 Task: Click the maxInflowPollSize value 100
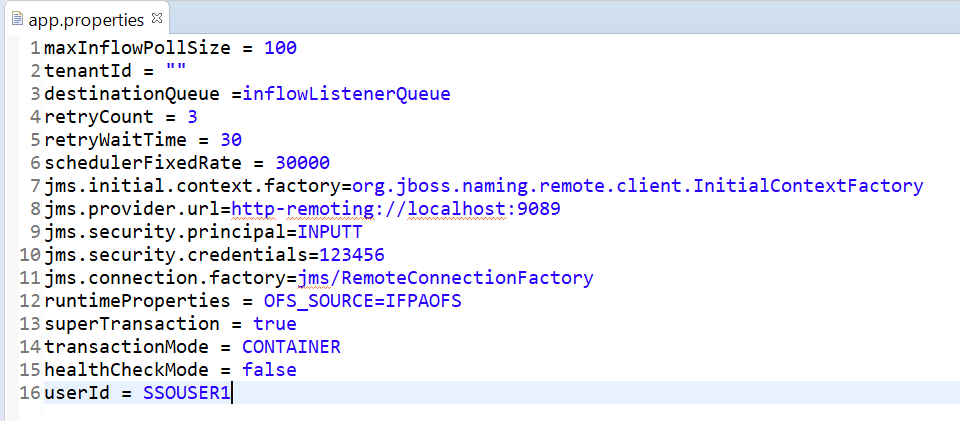(281, 48)
